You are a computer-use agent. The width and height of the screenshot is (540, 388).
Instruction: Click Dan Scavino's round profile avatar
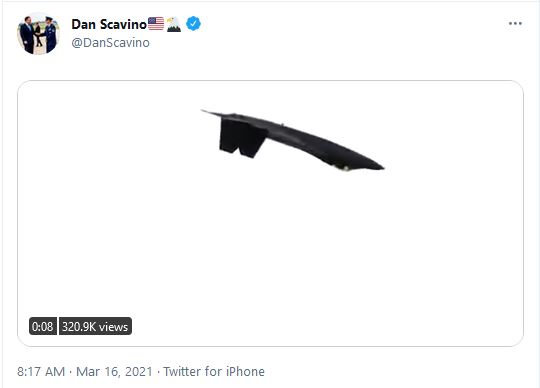pos(38,34)
